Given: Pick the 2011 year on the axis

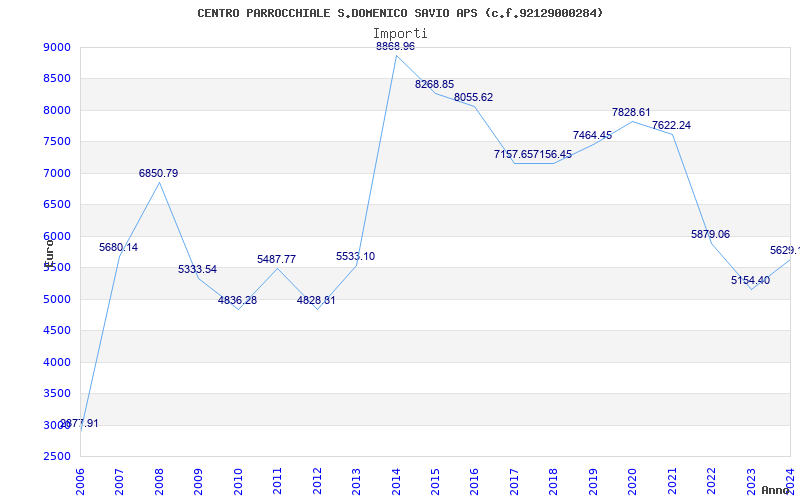Looking at the screenshot, I should (x=278, y=482).
